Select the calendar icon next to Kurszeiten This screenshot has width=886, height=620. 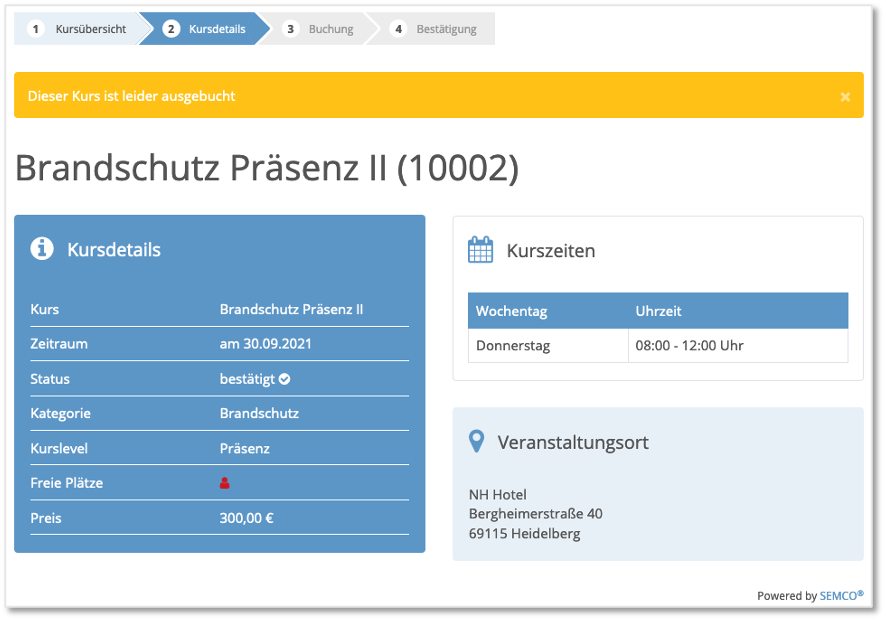point(480,248)
